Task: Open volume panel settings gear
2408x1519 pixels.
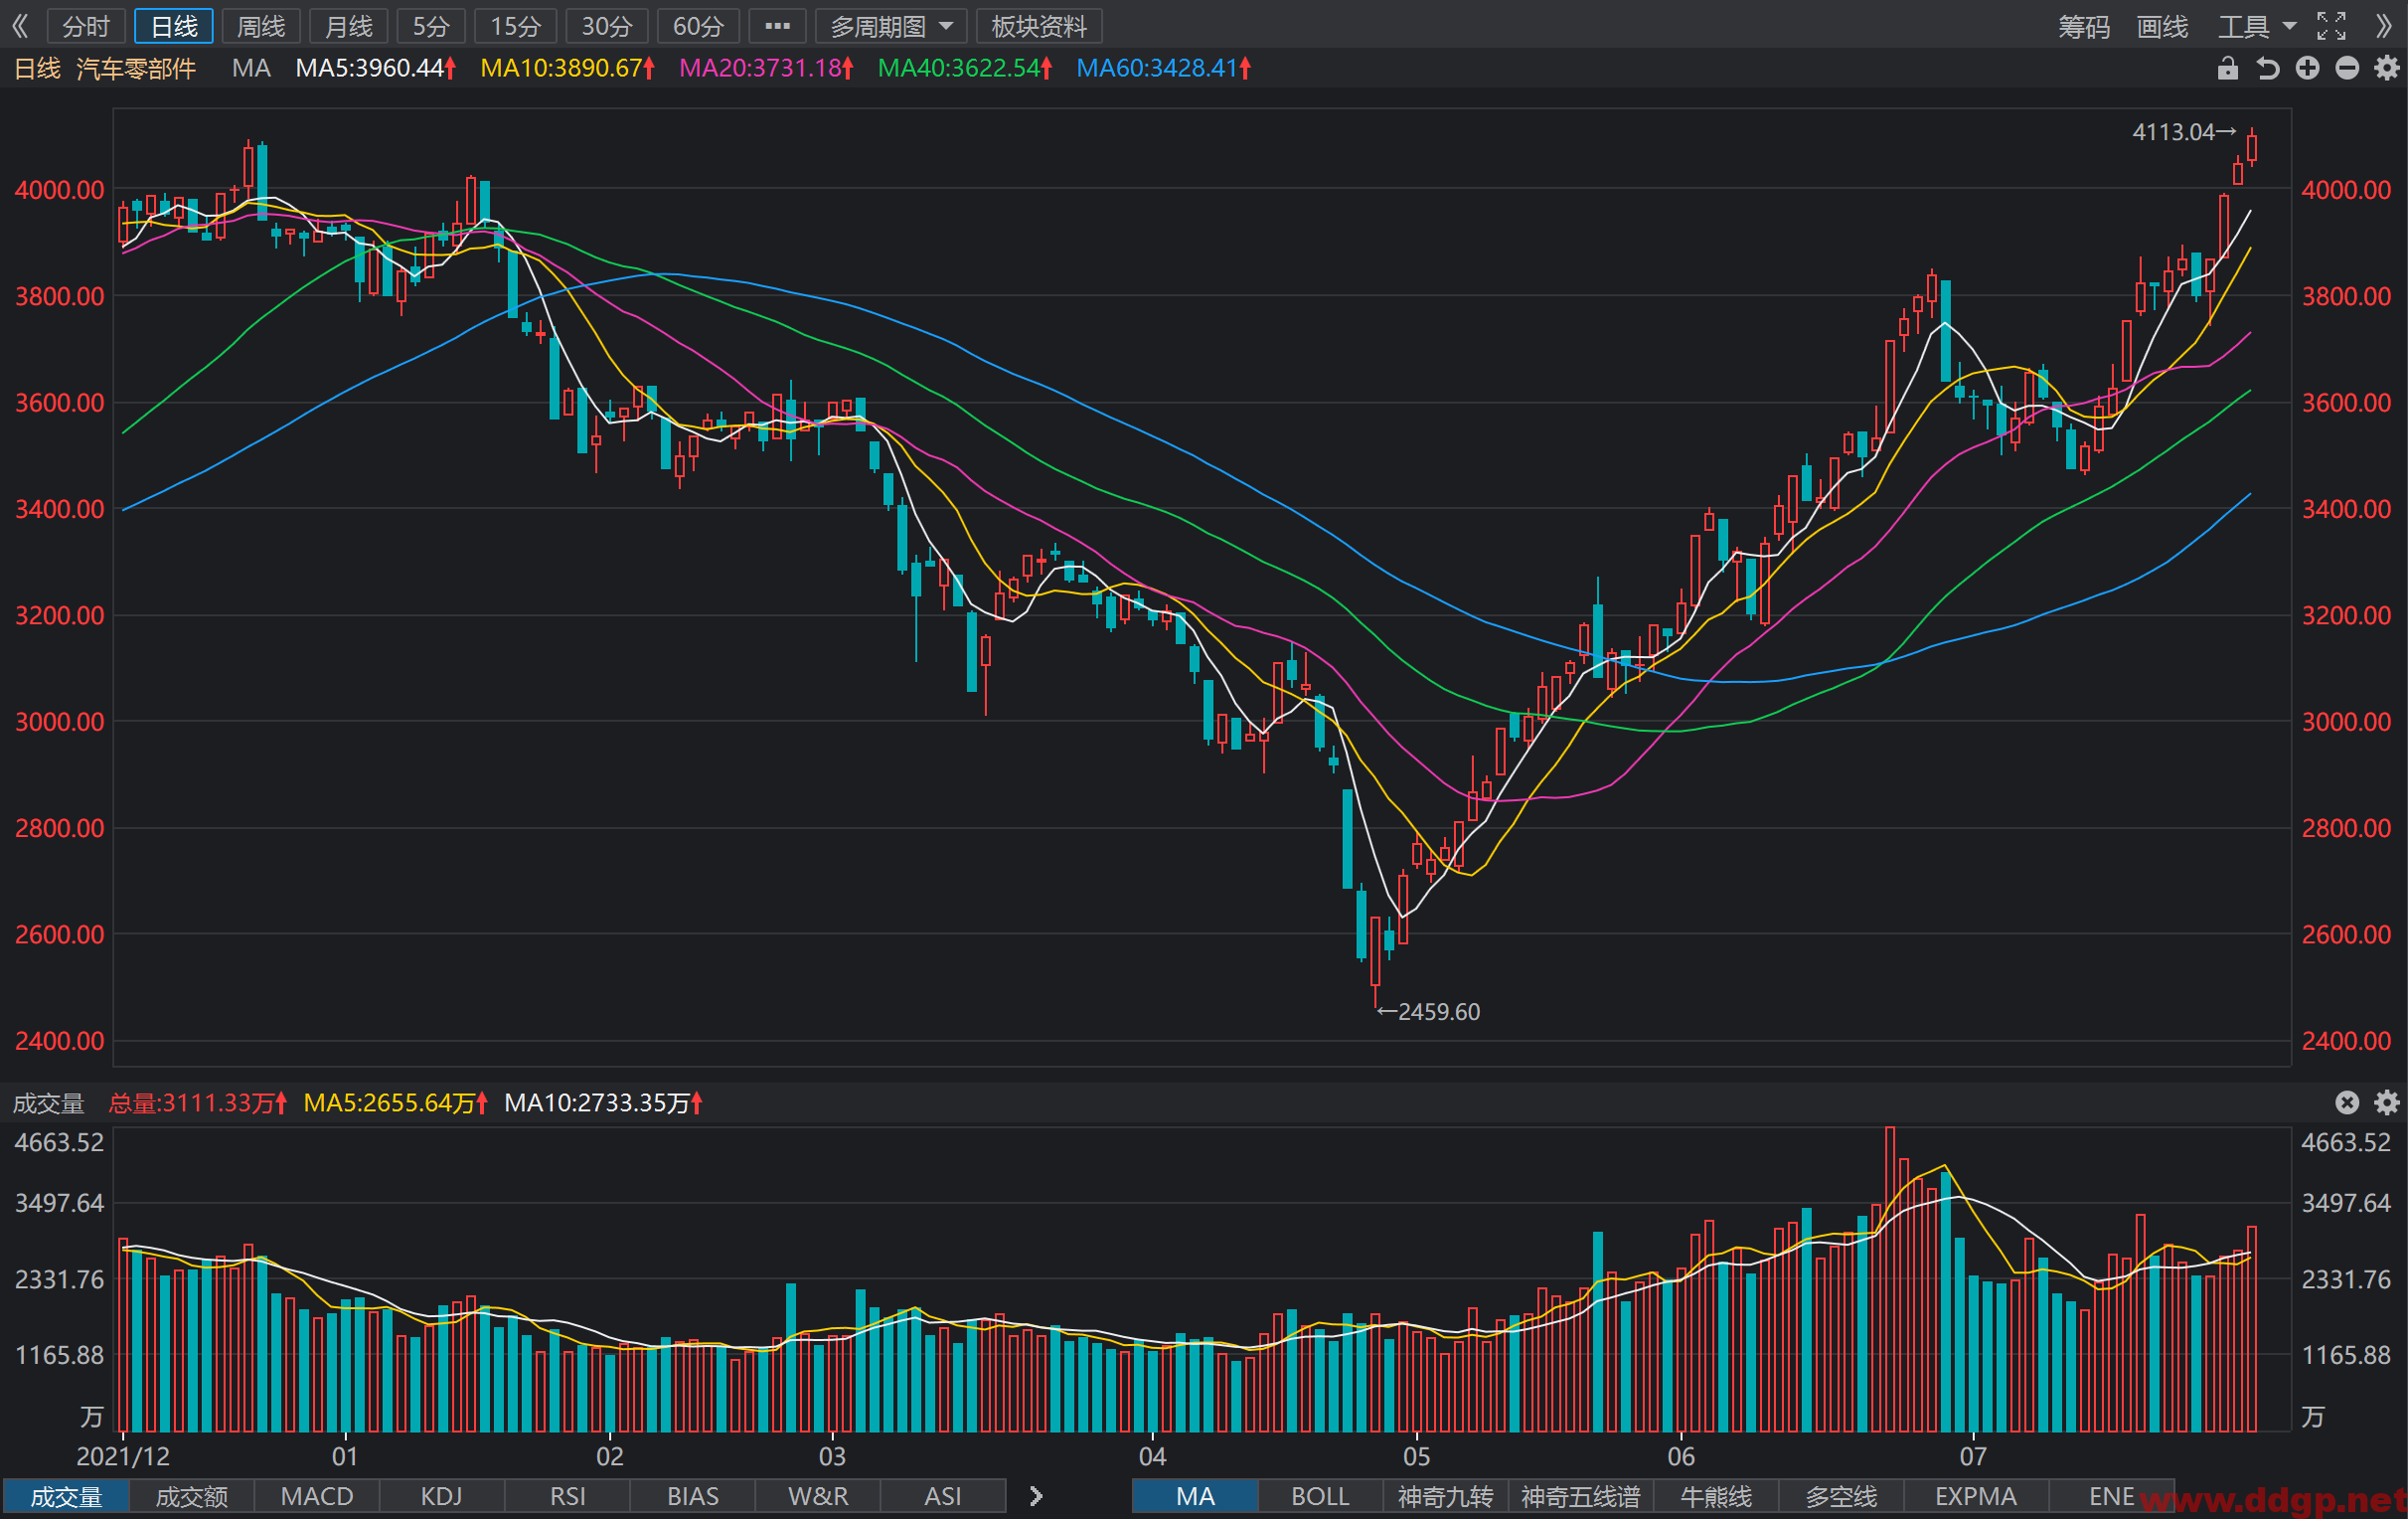Action: coord(2387,1102)
